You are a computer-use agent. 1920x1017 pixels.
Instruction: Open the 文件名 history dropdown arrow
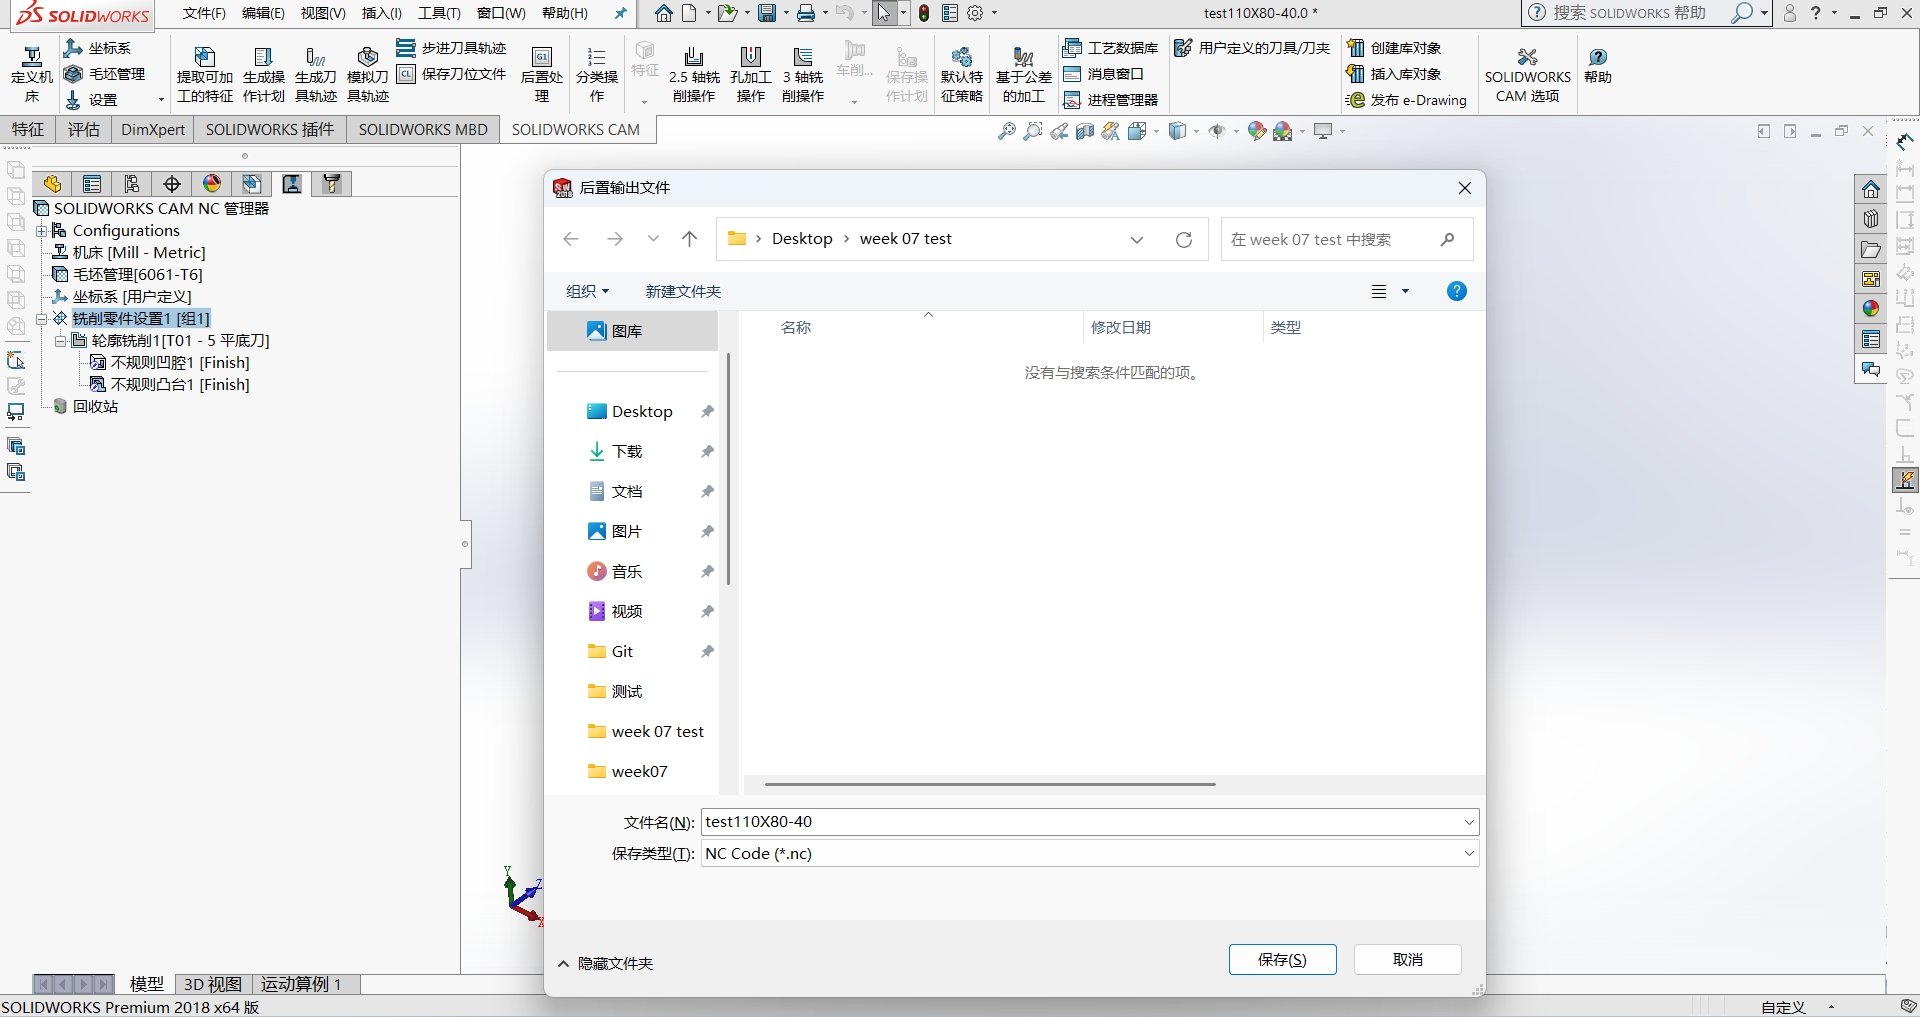pos(1468,822)
